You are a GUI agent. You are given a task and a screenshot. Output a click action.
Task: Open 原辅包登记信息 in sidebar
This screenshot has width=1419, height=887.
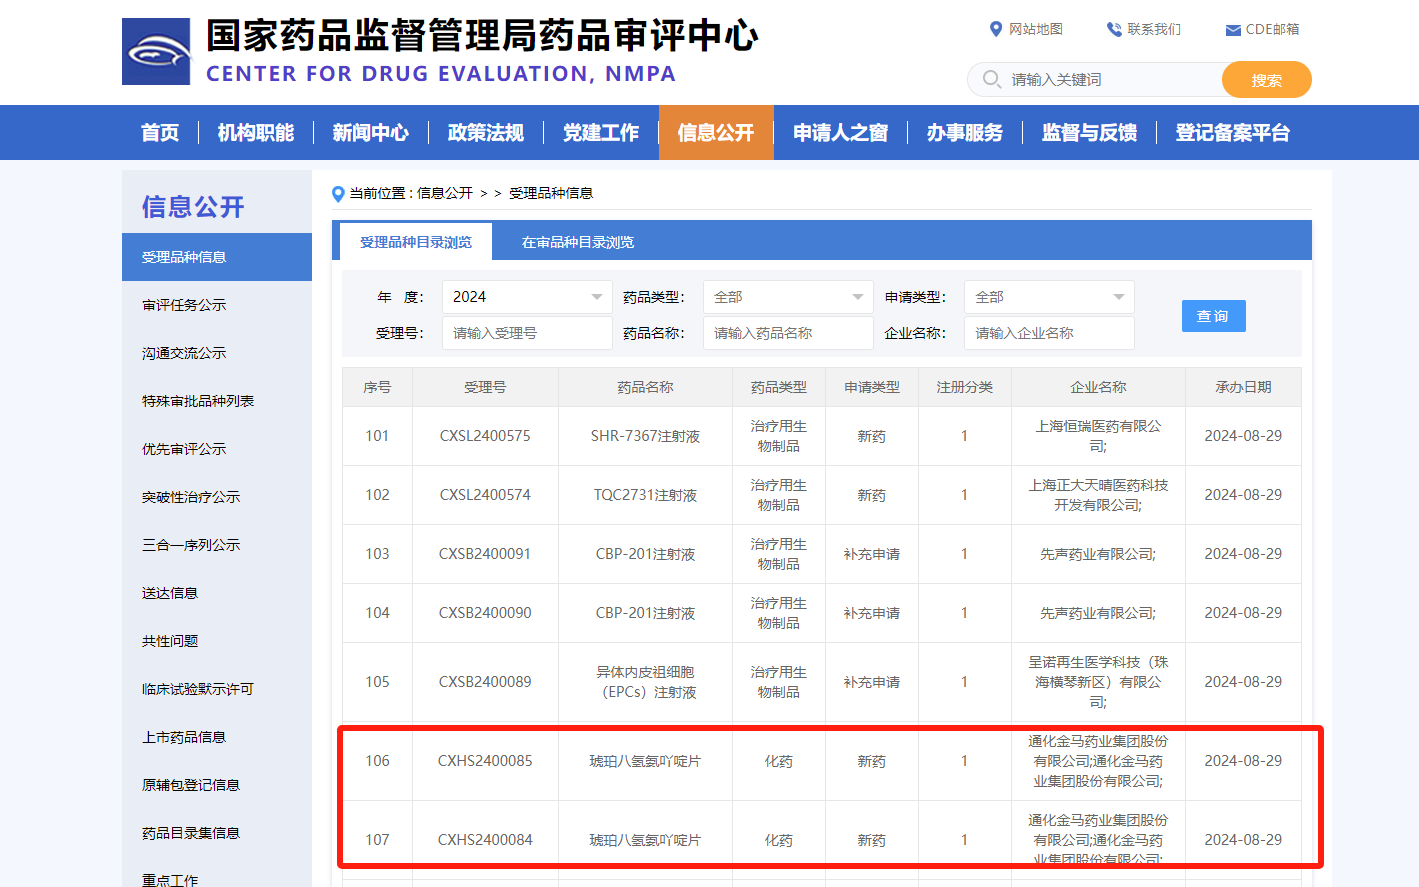click(217, 785)
